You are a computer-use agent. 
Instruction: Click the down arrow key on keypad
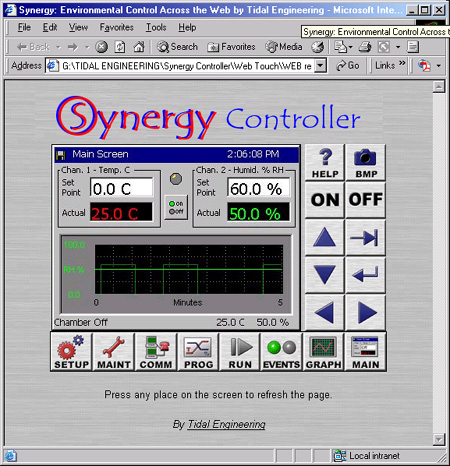pos(325,275)
